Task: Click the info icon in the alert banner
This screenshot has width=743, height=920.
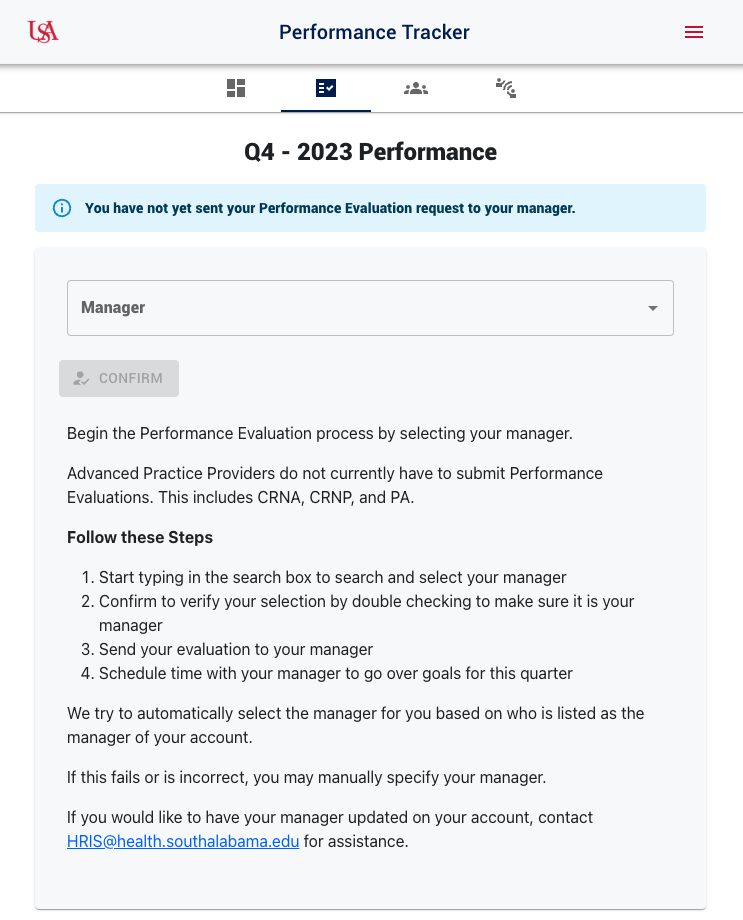Action: [62, 208]
